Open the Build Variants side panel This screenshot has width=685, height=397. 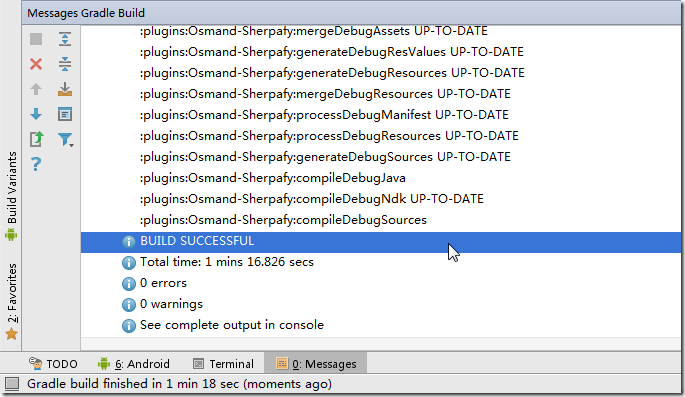click(x=11, y=196)
